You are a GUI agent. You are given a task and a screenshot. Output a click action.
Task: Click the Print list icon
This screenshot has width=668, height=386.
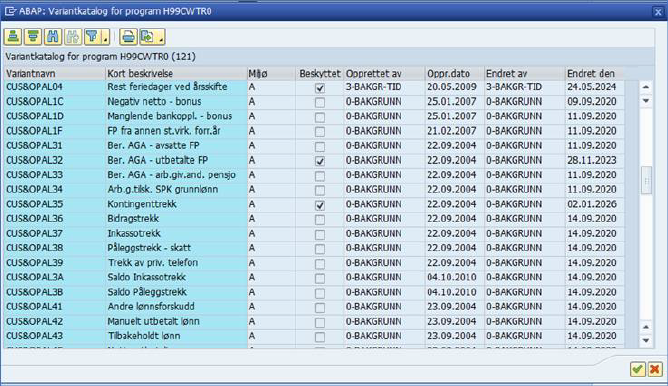[x=128, y=37]
